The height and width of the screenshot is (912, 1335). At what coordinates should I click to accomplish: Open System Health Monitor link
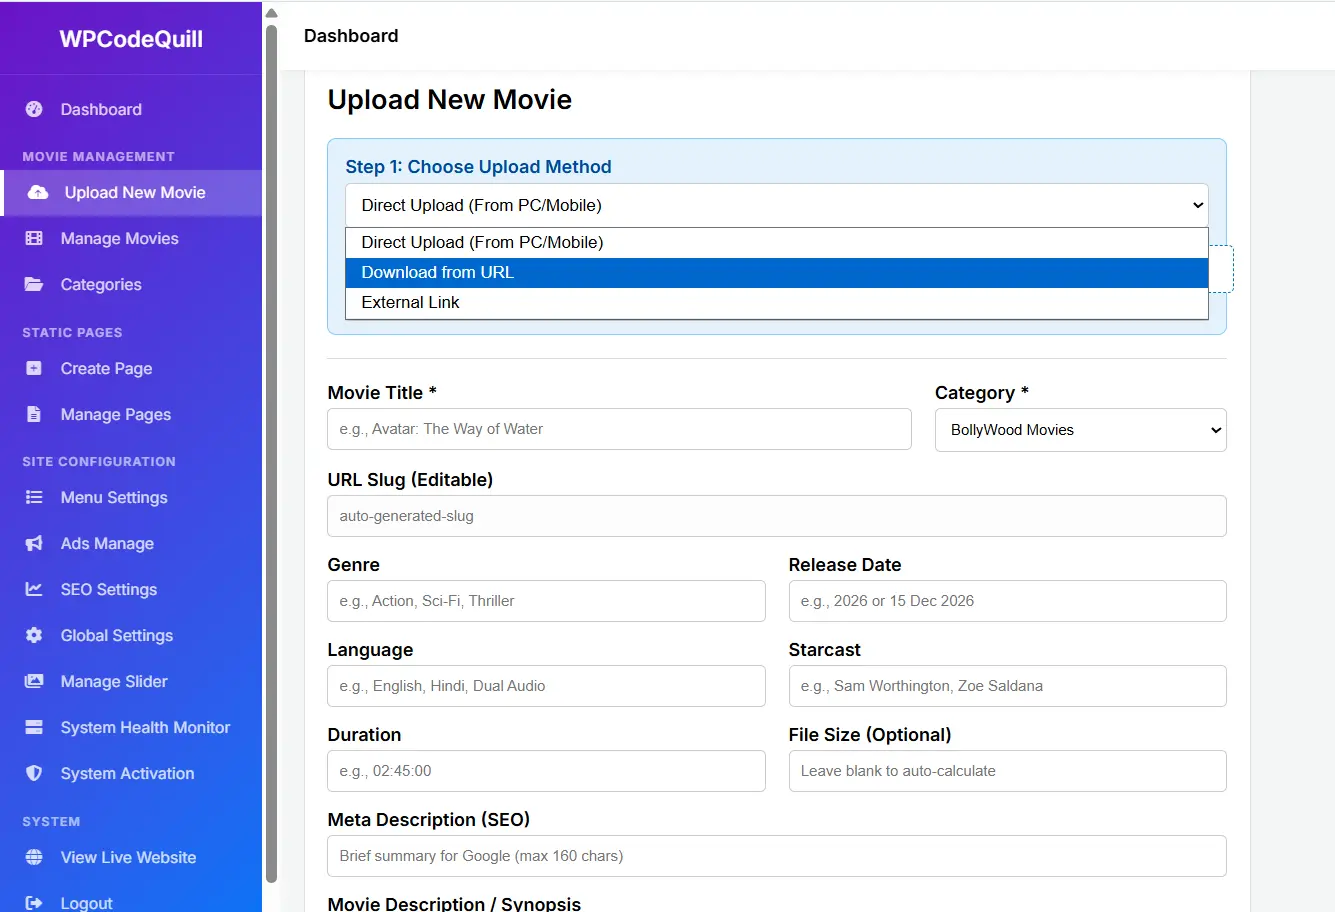coord(145,727)
